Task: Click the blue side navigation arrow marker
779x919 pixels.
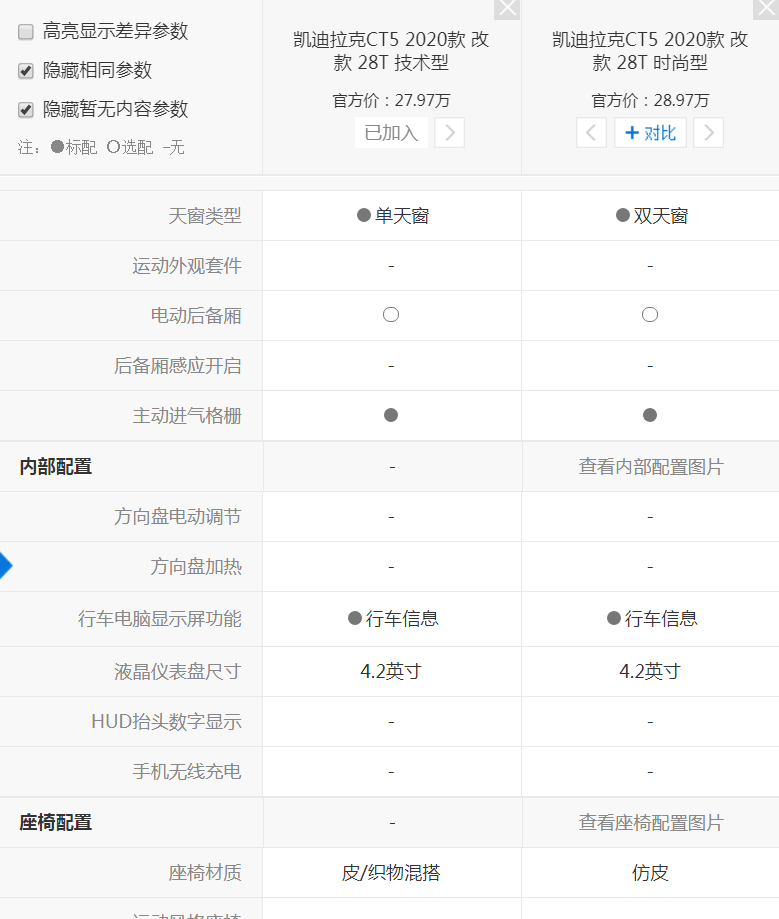Action: tap(6, 566)
